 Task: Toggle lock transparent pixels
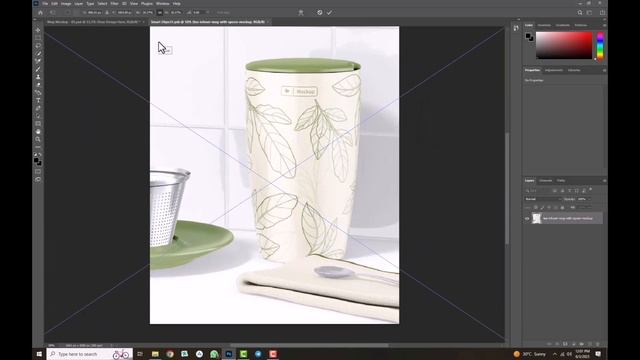(536, 208)
